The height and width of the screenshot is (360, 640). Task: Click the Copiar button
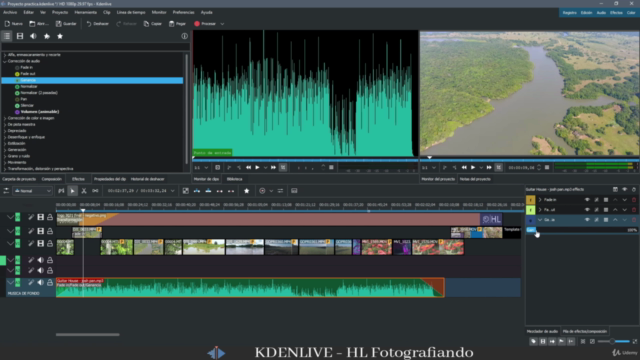pyautogui.click(x=153, y=24)
